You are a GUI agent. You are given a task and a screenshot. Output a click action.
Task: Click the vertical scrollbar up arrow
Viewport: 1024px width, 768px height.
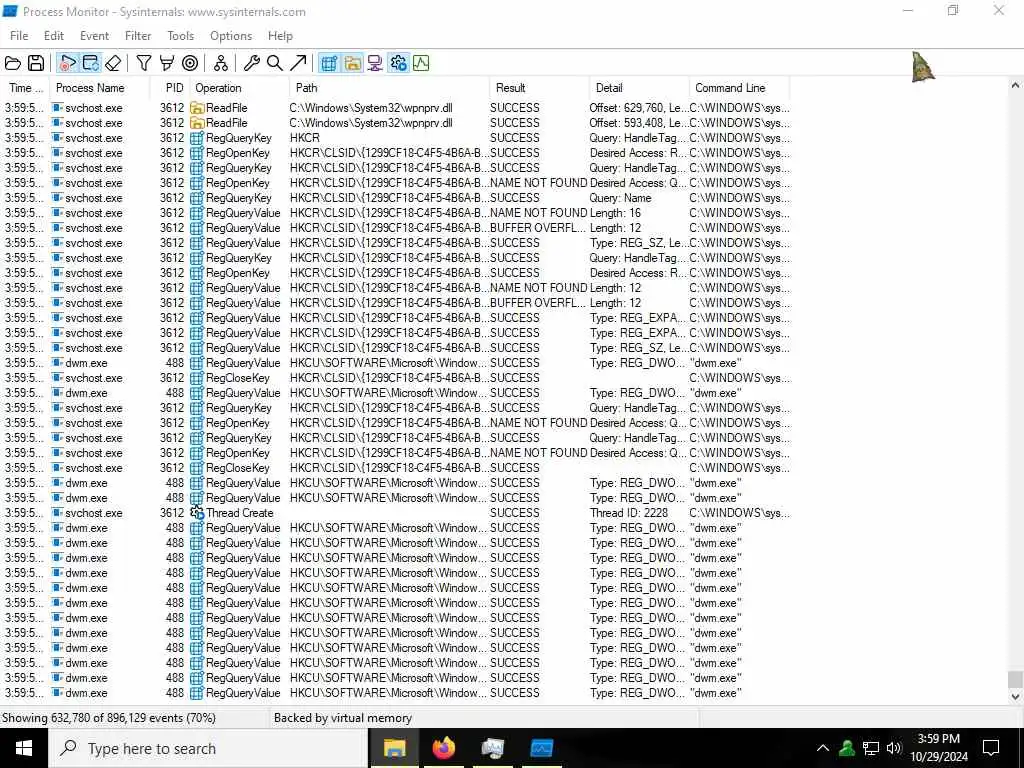click(1015, 86)
